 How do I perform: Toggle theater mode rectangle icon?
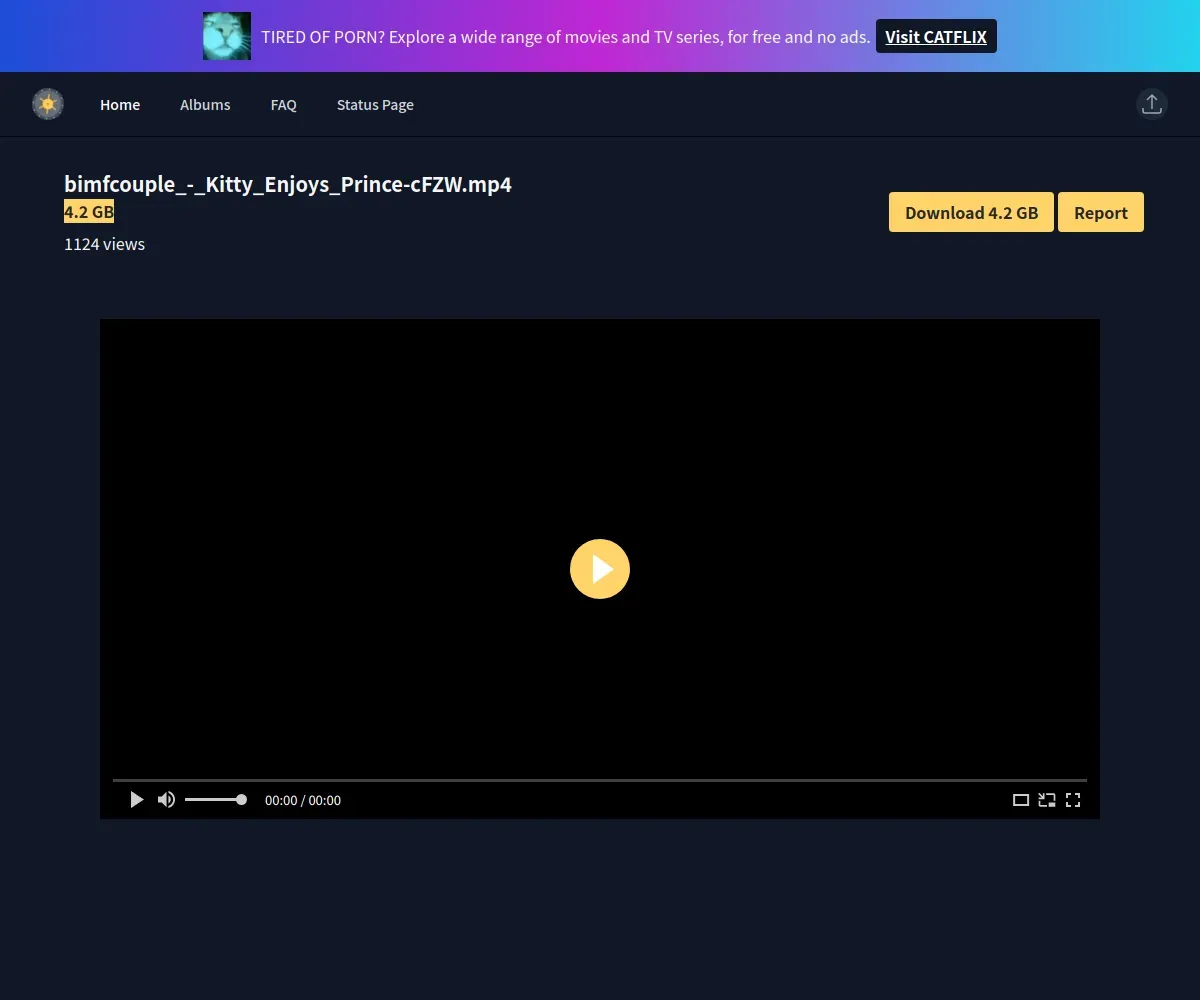1021,800
